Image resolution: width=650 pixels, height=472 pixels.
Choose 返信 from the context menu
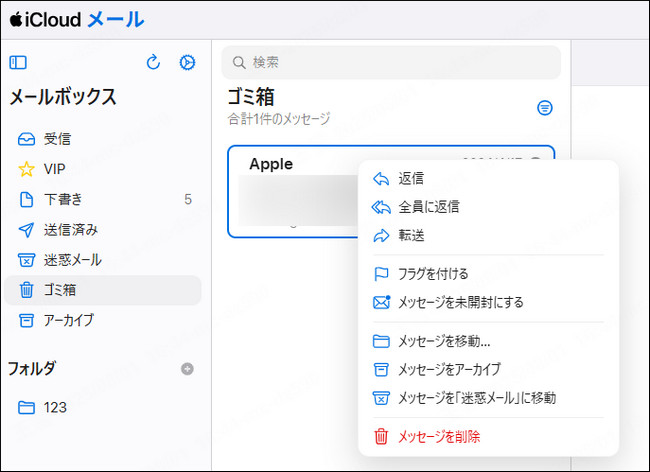(488, 179)
